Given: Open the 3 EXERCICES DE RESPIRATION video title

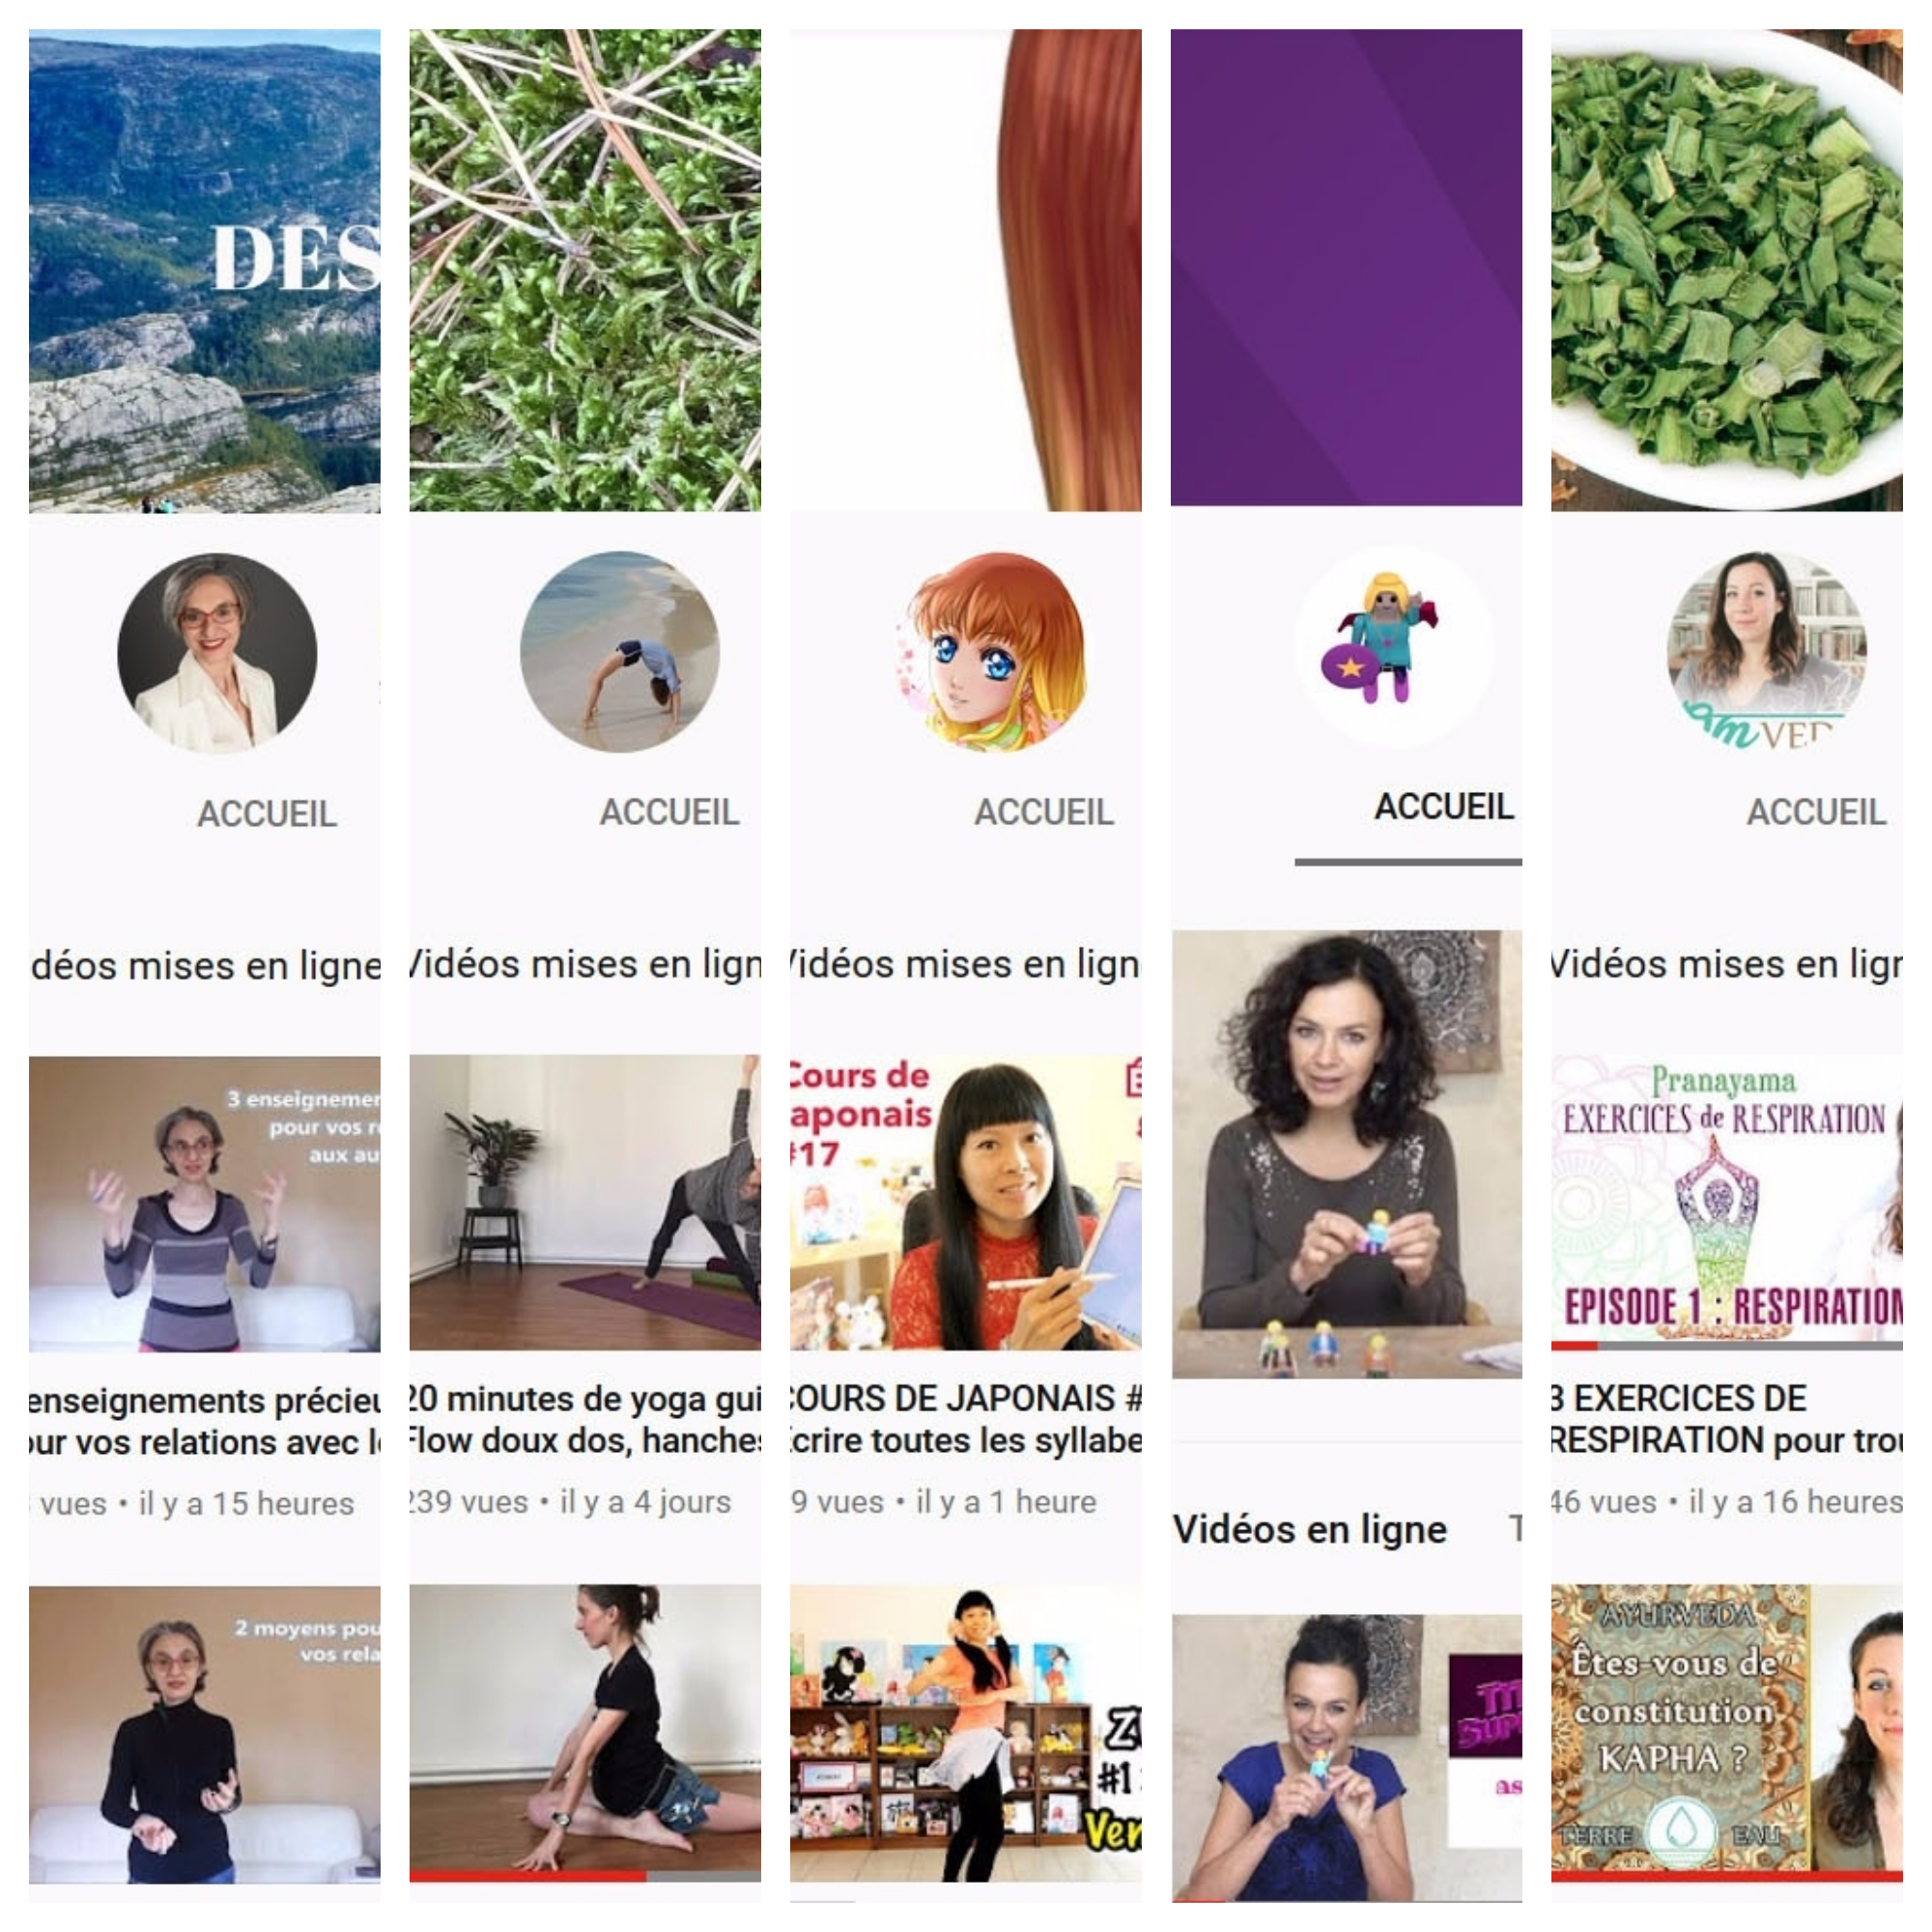Looking at the screenshot, I should [1727, 1419].
